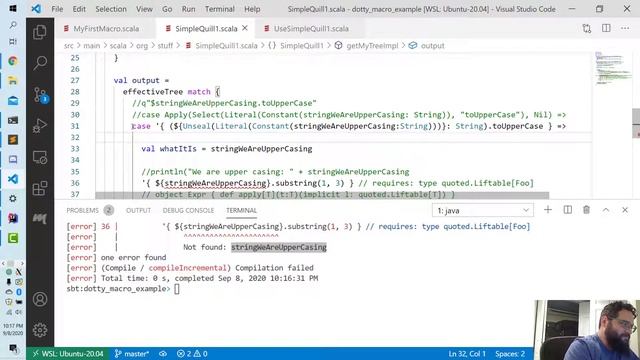Open editor more actions menu
This screenshot has width=640, height=360.
625,28
